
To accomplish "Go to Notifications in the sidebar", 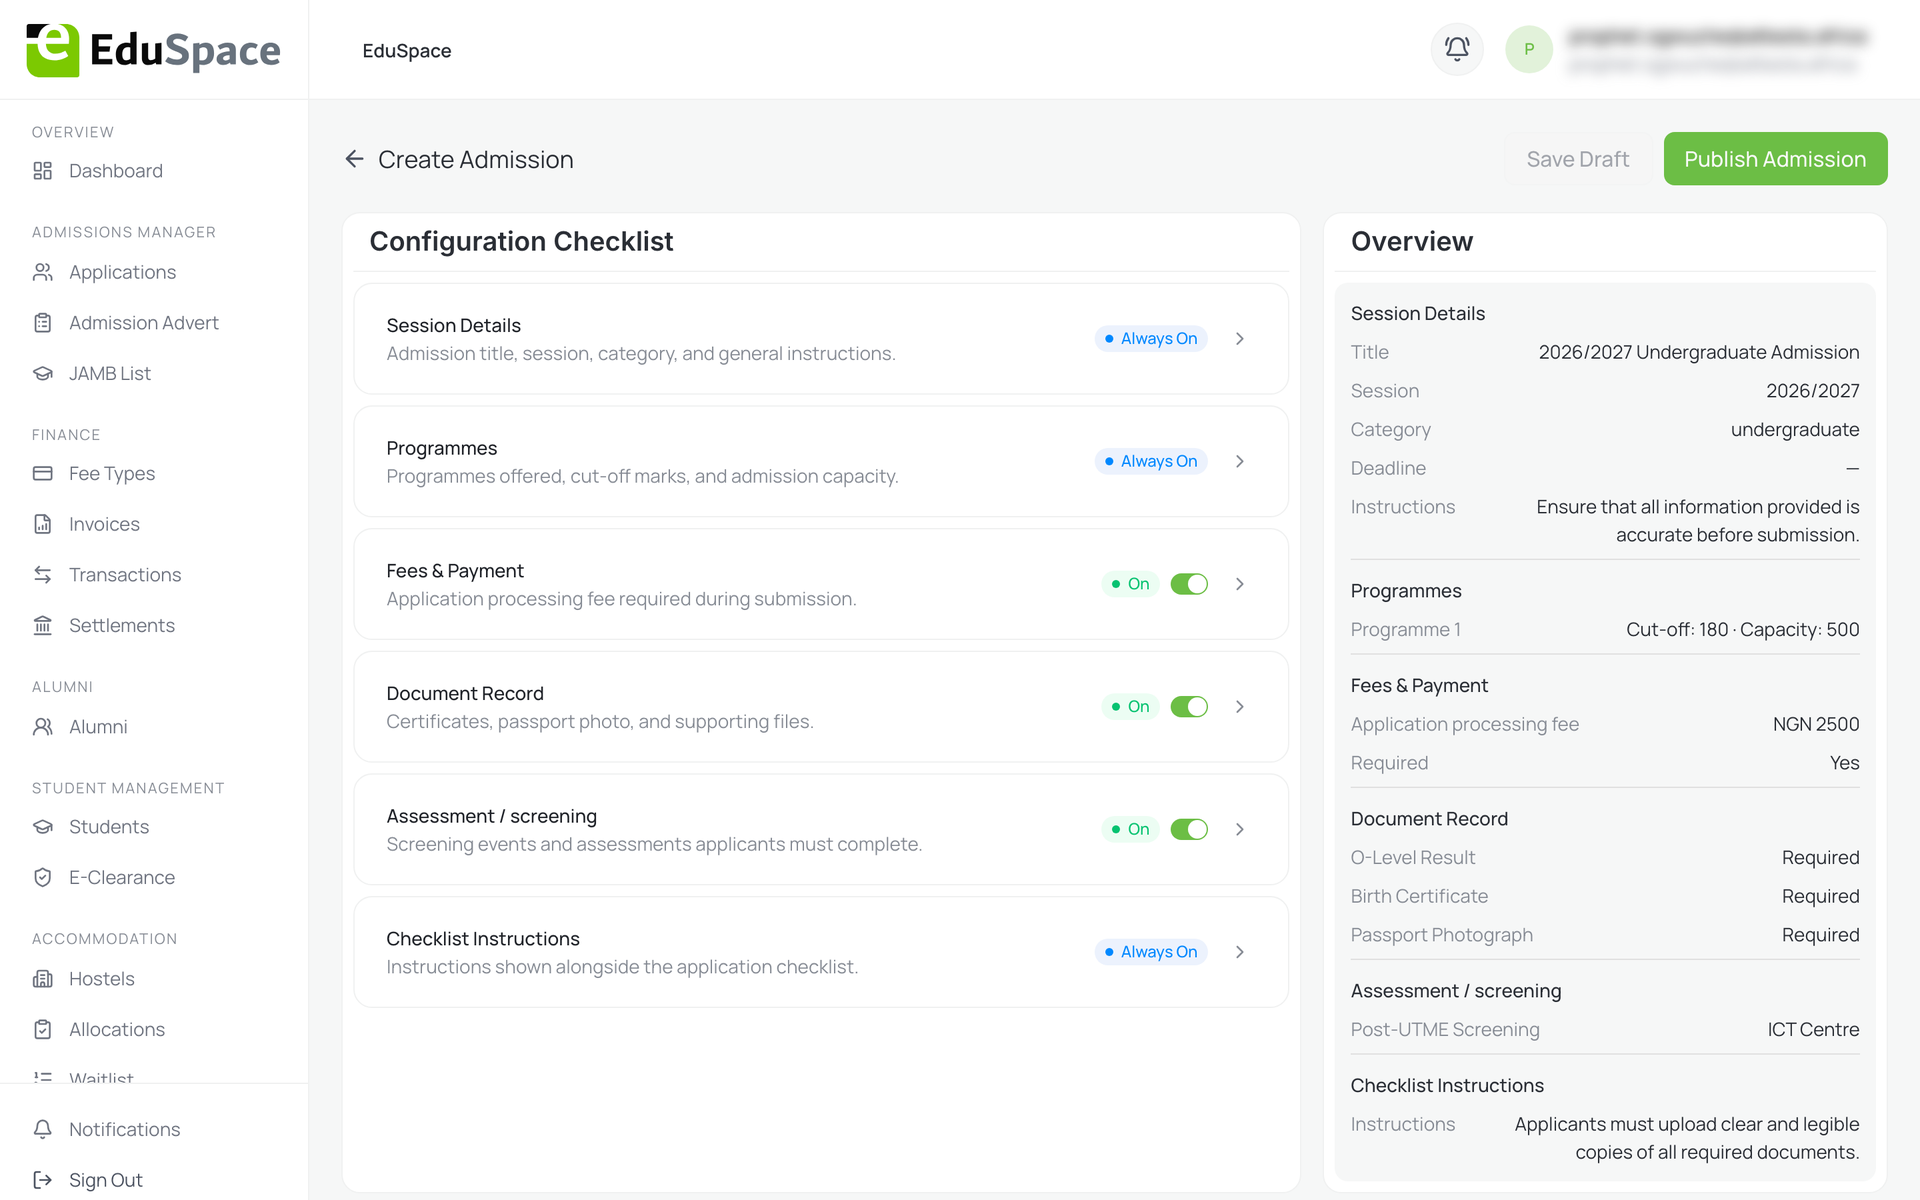I will 124,1129.
